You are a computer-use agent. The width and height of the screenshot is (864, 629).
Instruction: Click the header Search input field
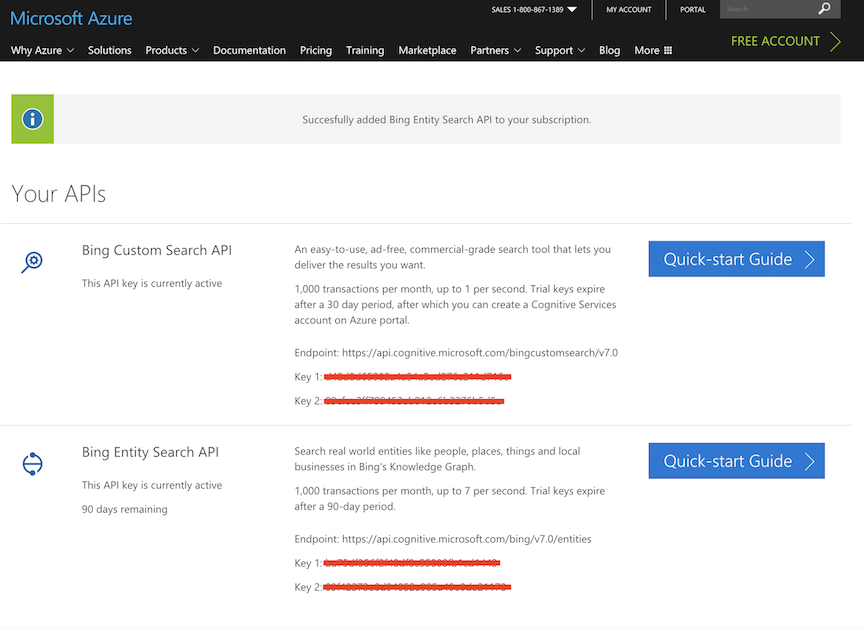769,9
